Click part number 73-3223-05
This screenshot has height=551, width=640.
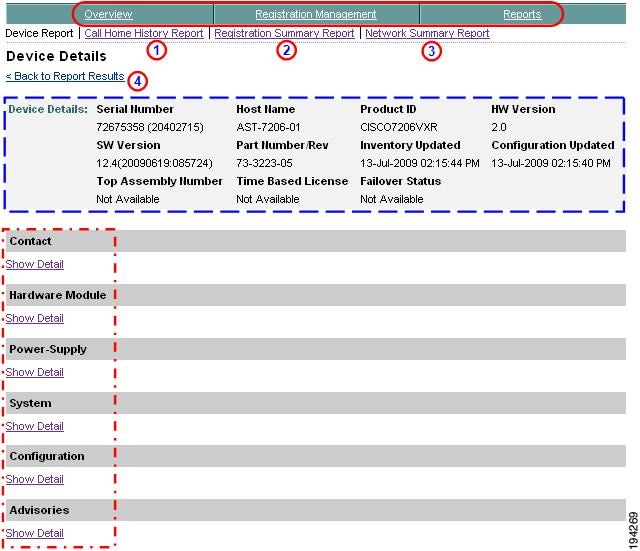[x=264, y=163]
